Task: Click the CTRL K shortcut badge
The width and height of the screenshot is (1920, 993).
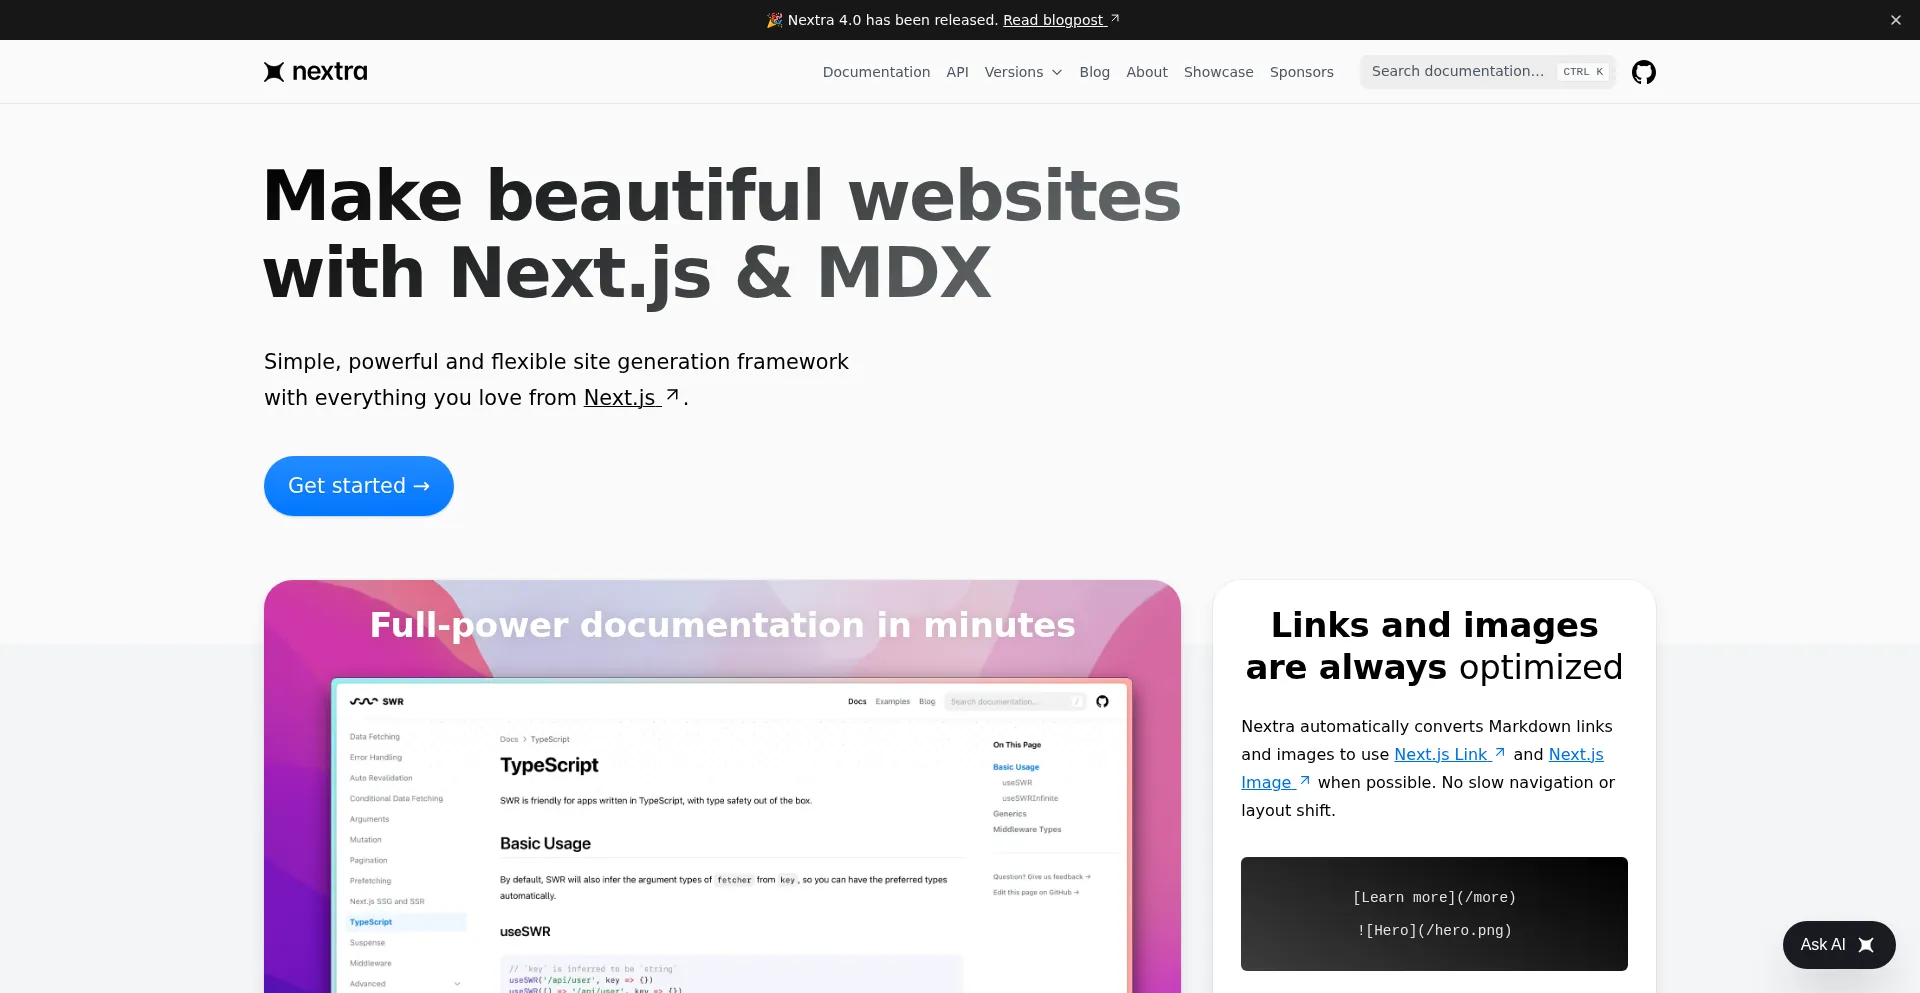Action: [x=1584, y=72]
